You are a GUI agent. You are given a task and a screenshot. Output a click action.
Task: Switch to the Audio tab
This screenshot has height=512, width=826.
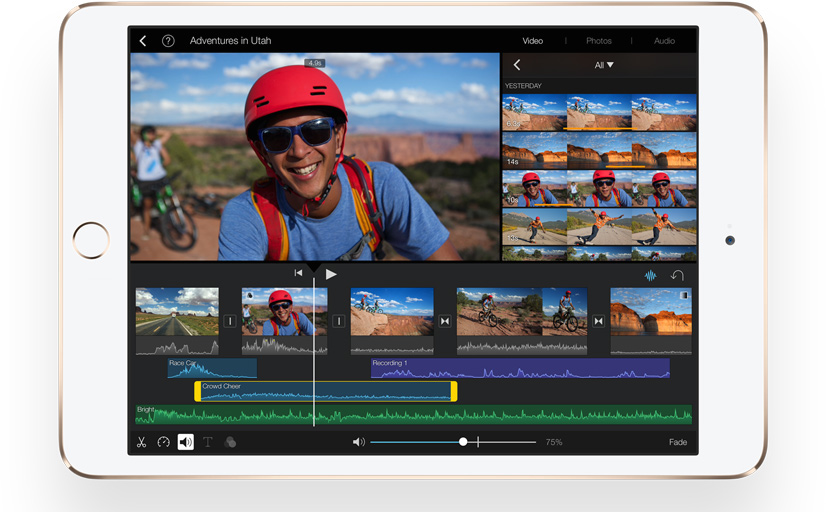[664, 41]
